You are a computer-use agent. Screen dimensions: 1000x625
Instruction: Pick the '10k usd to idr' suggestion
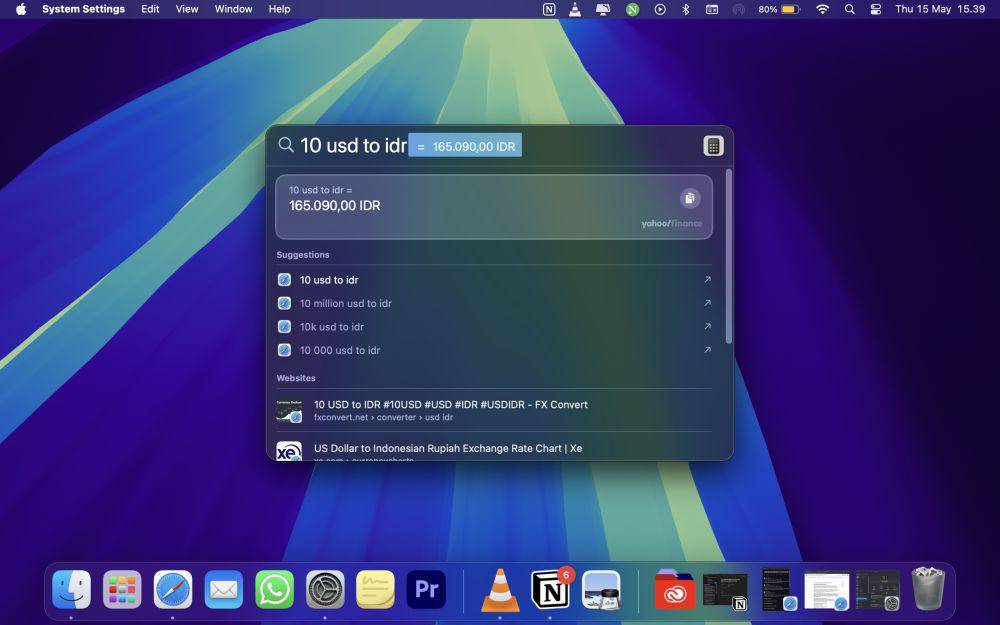pyautogui.click(x=494, y=327)
